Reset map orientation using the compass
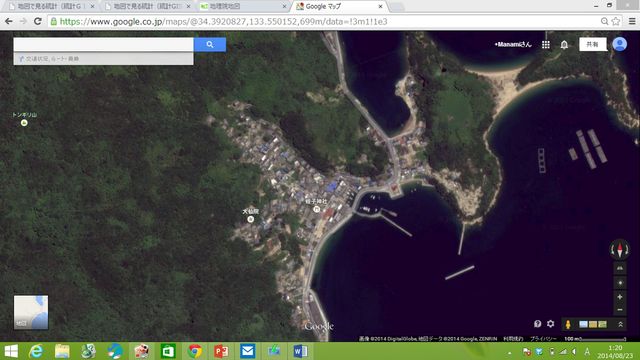640x360 pixels. click(620, 249)
